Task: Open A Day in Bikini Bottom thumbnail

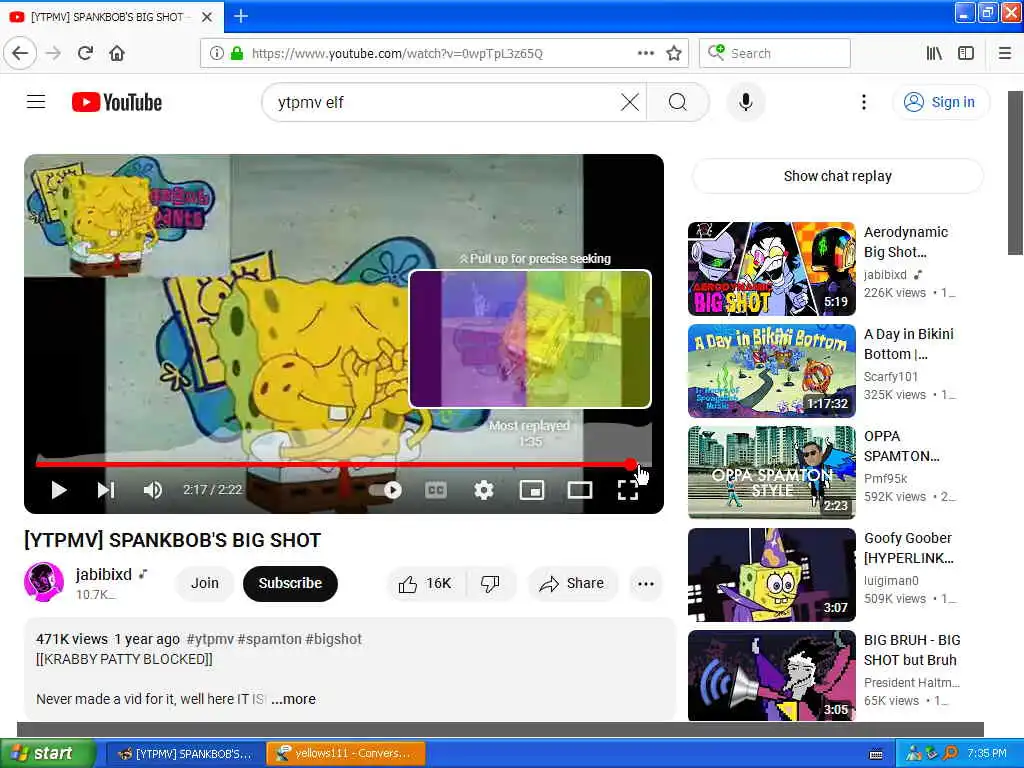Action: click(x=771, y=370)
